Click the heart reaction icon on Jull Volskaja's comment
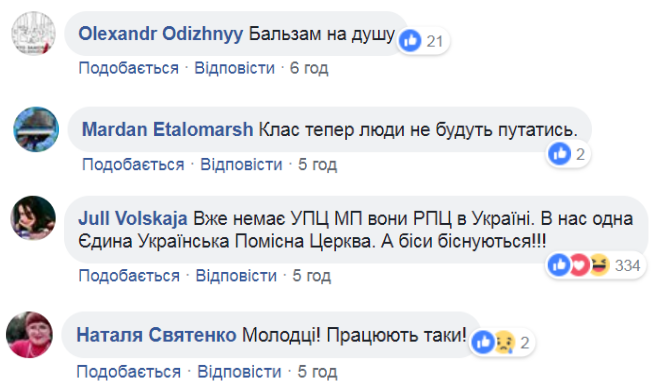This screenshot has height=386, width=659. (579, 265)
